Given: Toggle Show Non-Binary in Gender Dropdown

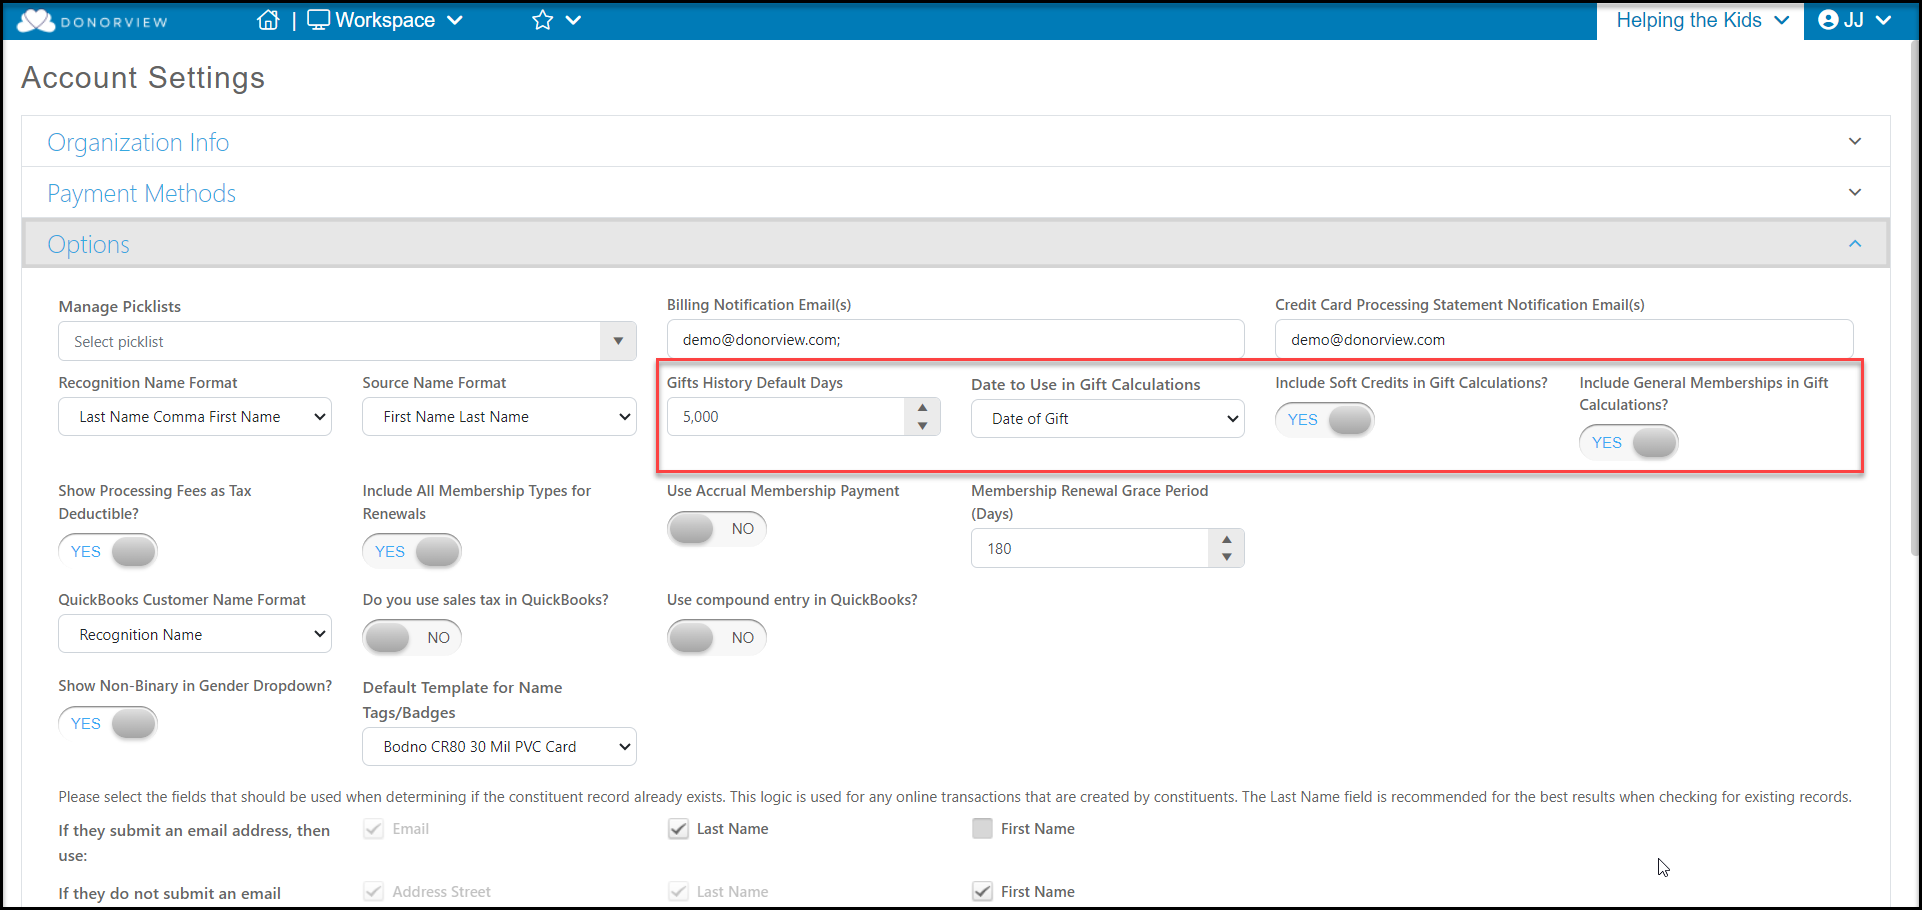Looking at the screenshot, I should point(108,723).
